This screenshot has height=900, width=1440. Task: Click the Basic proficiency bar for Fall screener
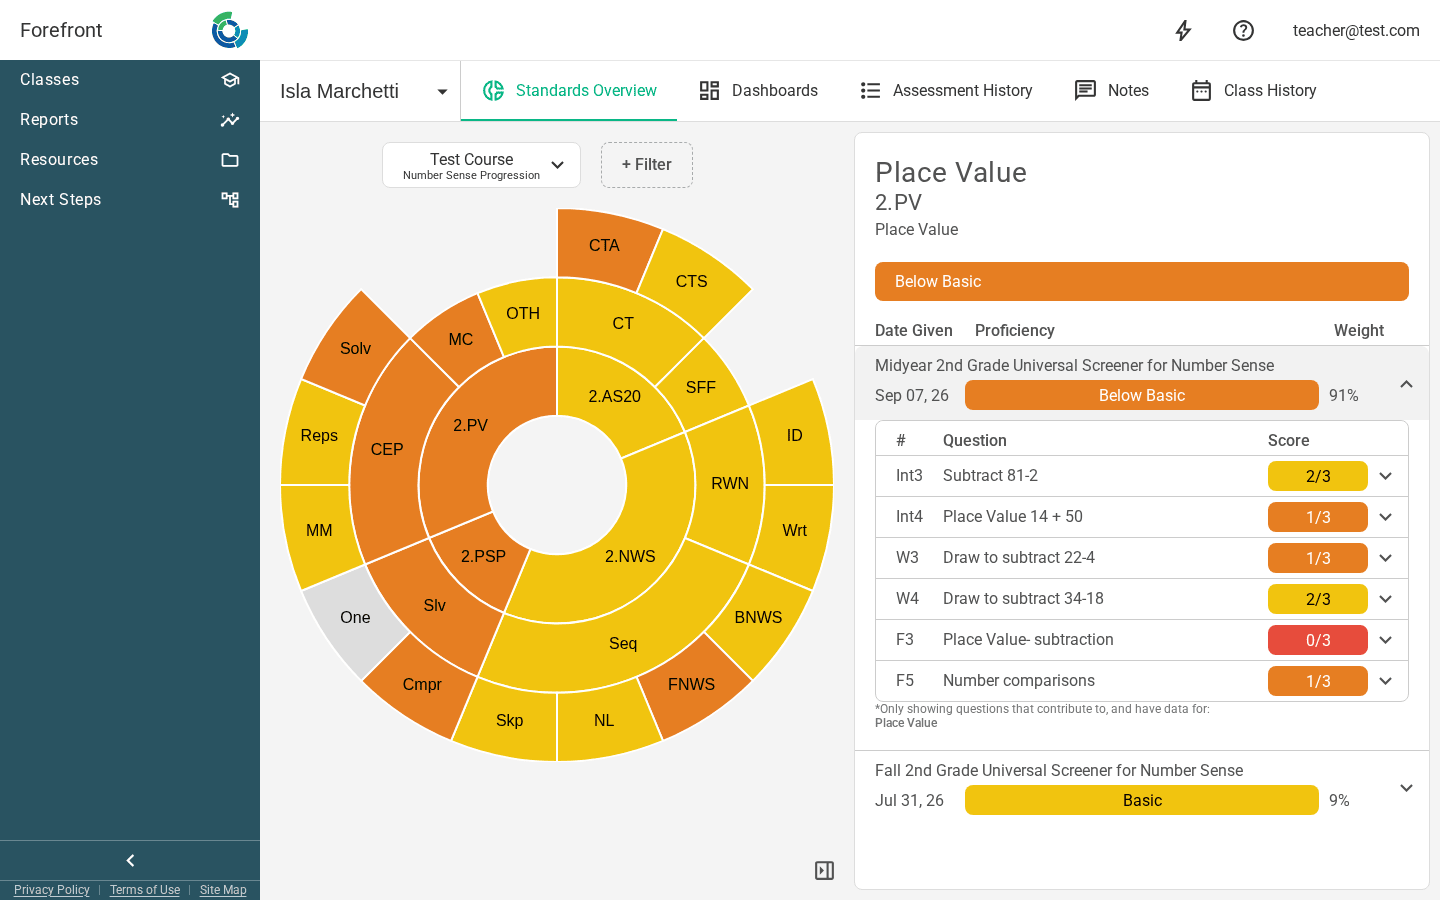[1141, 800]
